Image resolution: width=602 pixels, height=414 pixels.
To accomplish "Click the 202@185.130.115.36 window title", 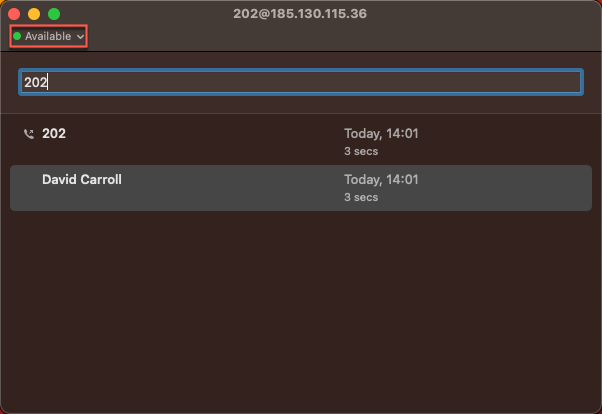I will coord(300,14).
